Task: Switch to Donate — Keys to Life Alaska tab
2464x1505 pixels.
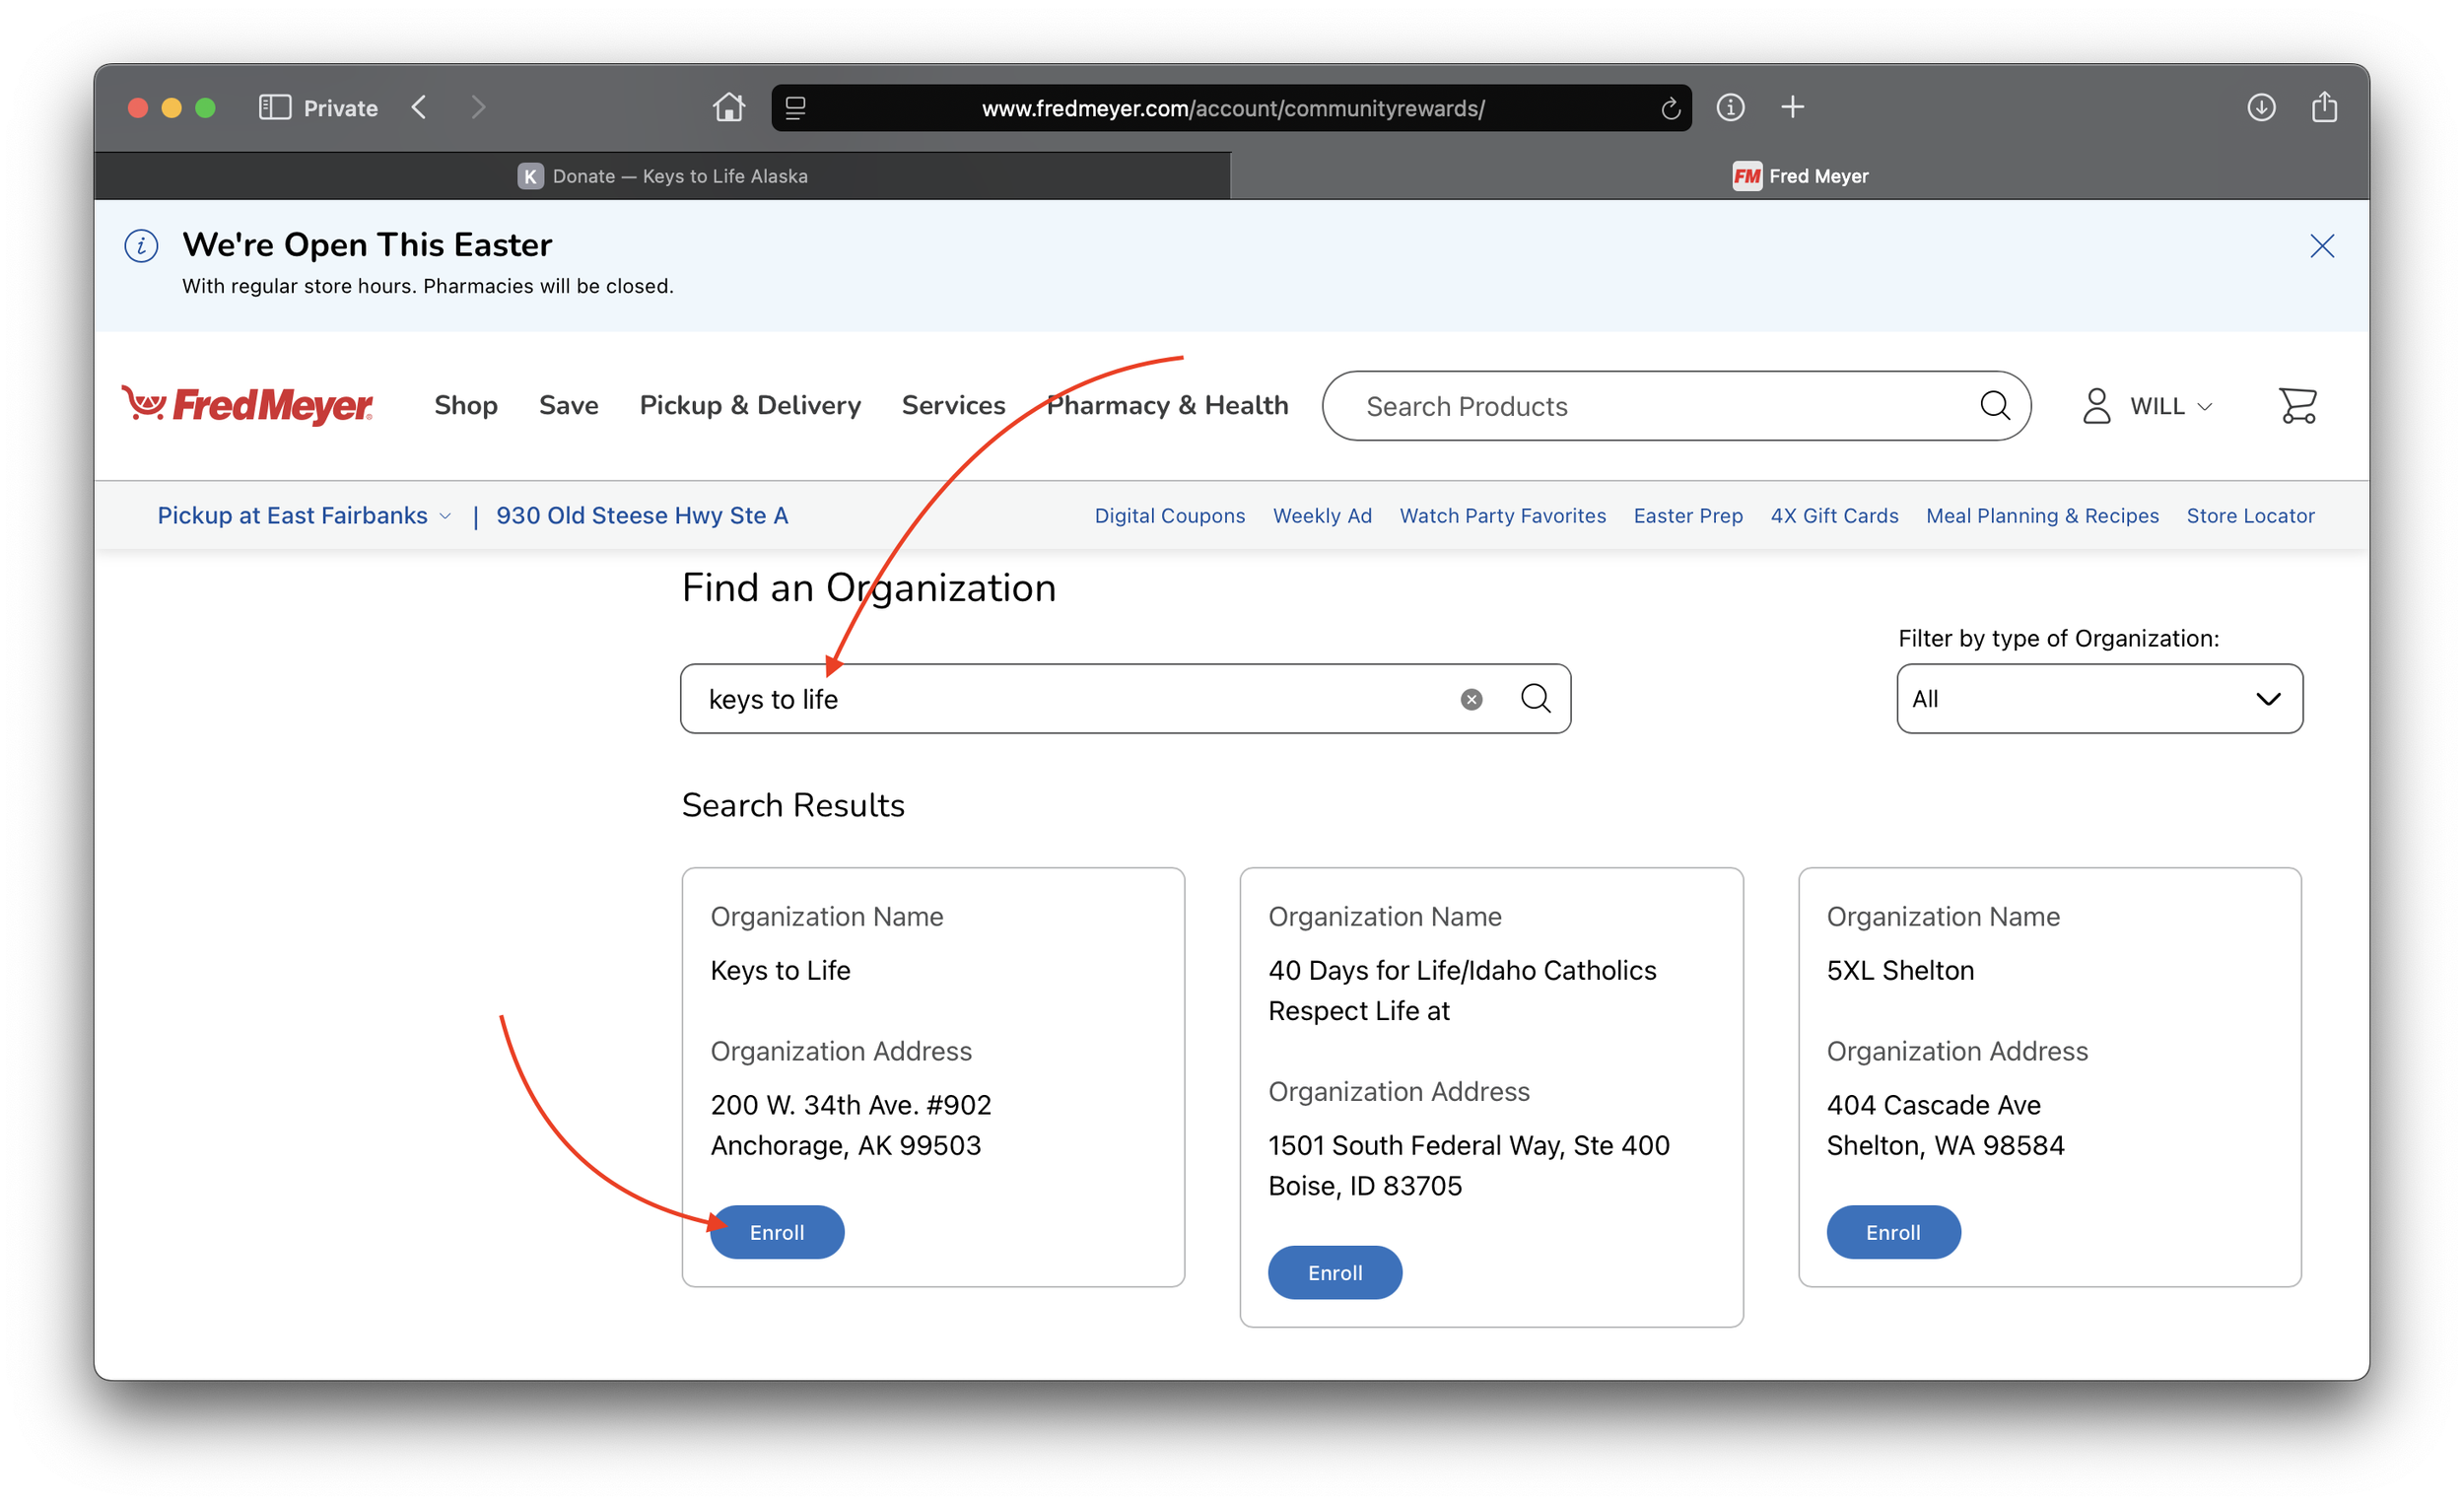Action: [x=663, y=176]
